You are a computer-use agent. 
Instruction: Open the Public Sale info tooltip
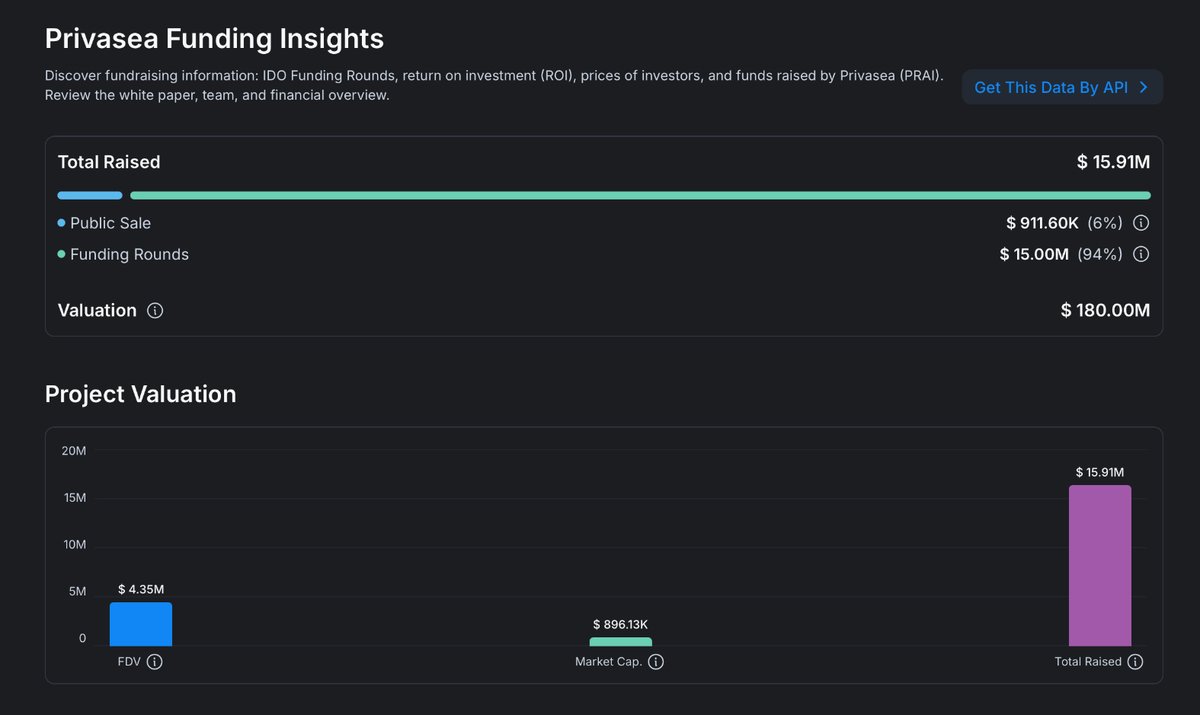[x=1141, y=223]
